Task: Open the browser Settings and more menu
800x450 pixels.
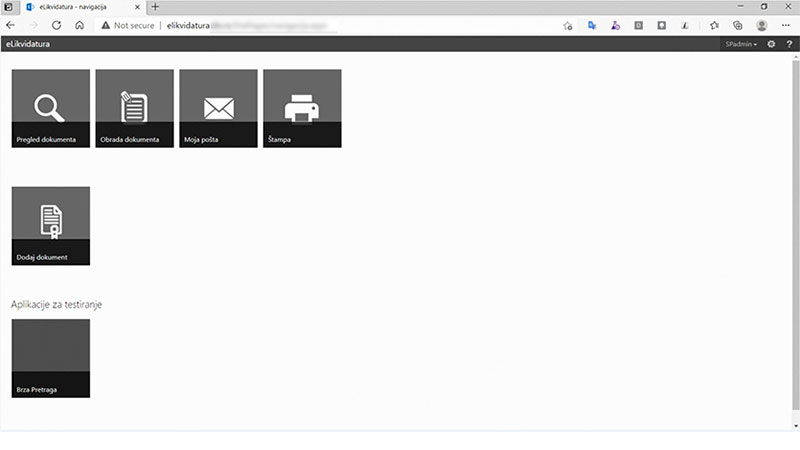Action: [785, 25]
